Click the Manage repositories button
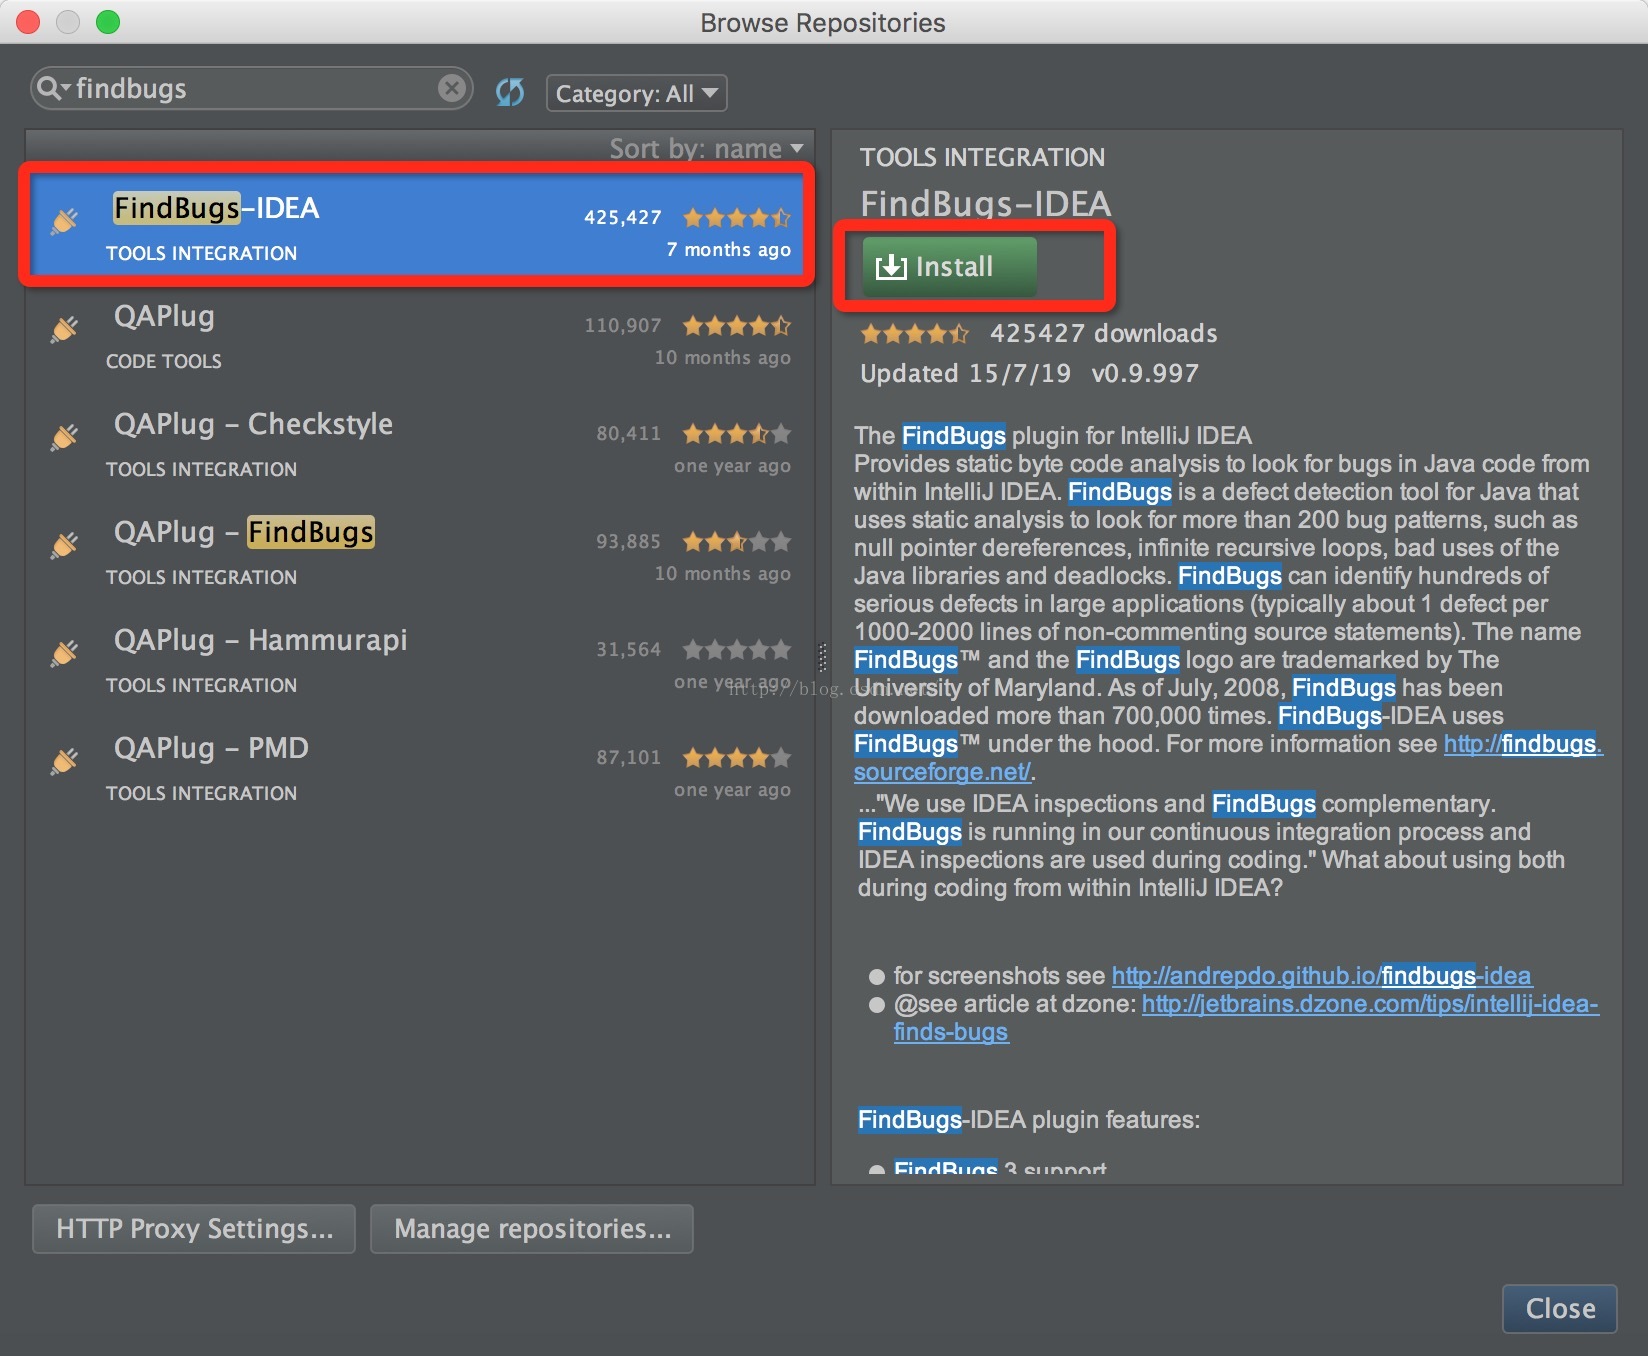The height and width of the screenshot is (1356, 1648). (x=532, y=1229)
